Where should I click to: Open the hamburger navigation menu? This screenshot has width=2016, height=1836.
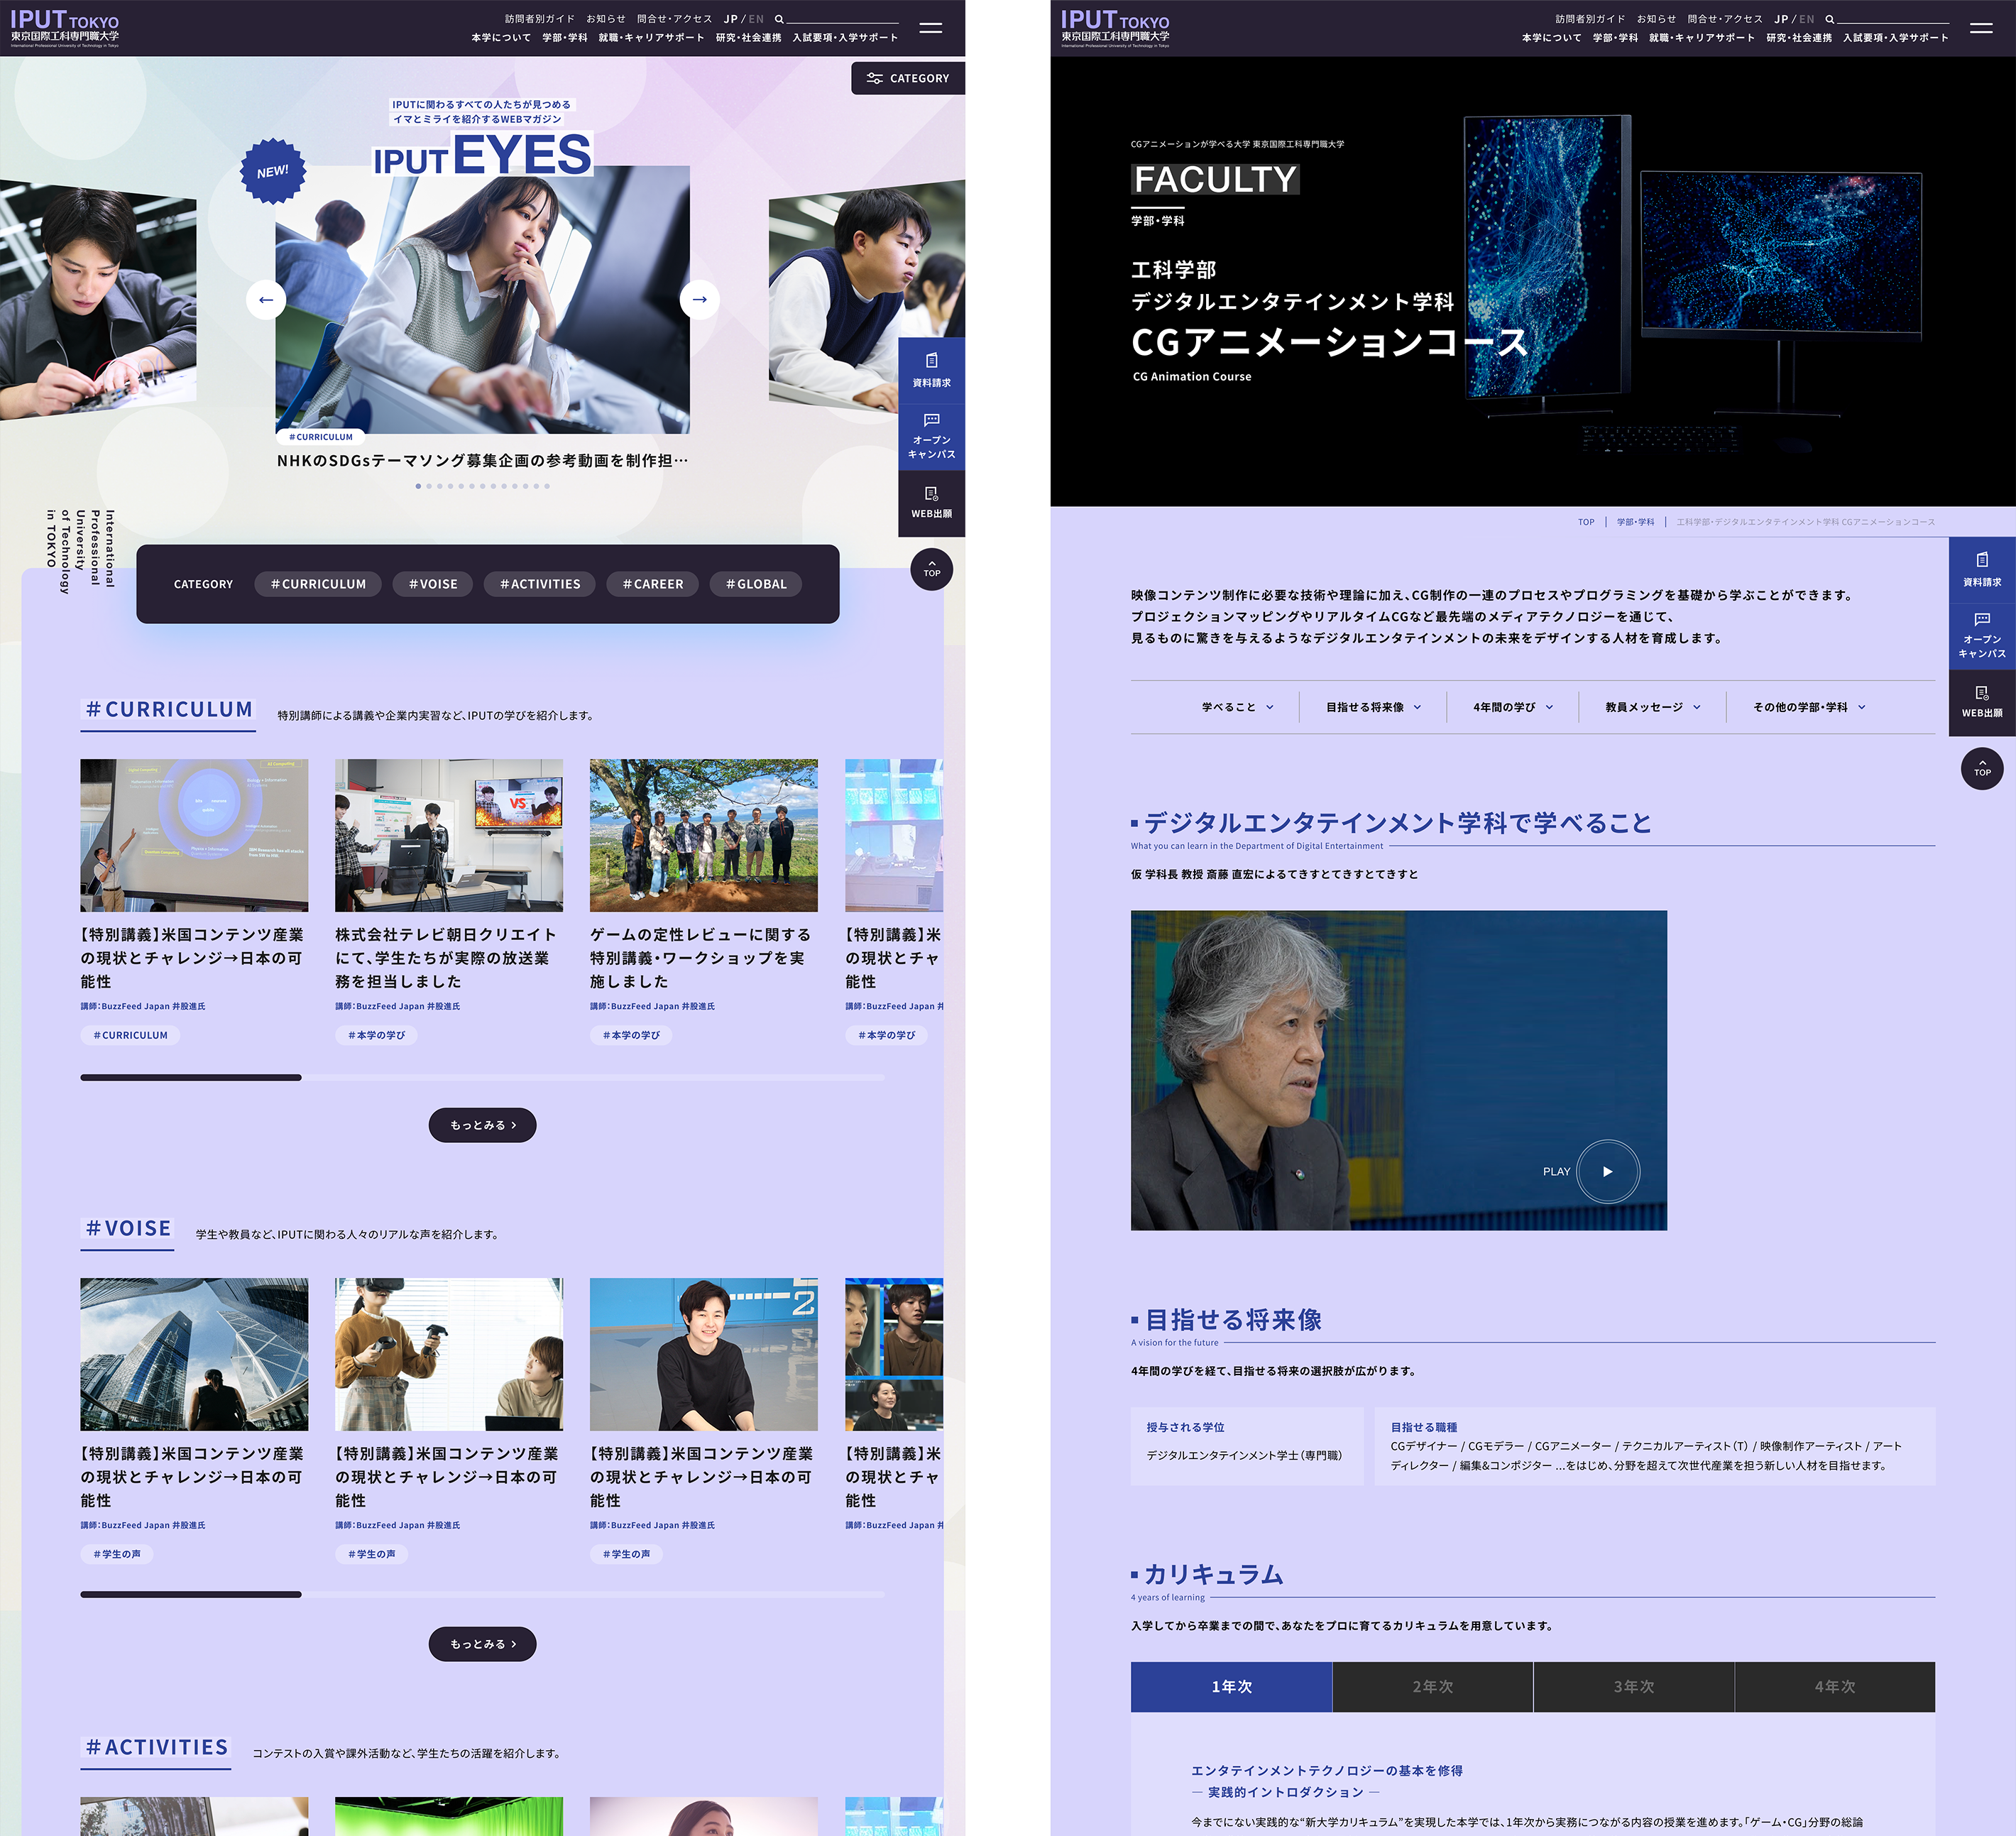pos(931,28)
